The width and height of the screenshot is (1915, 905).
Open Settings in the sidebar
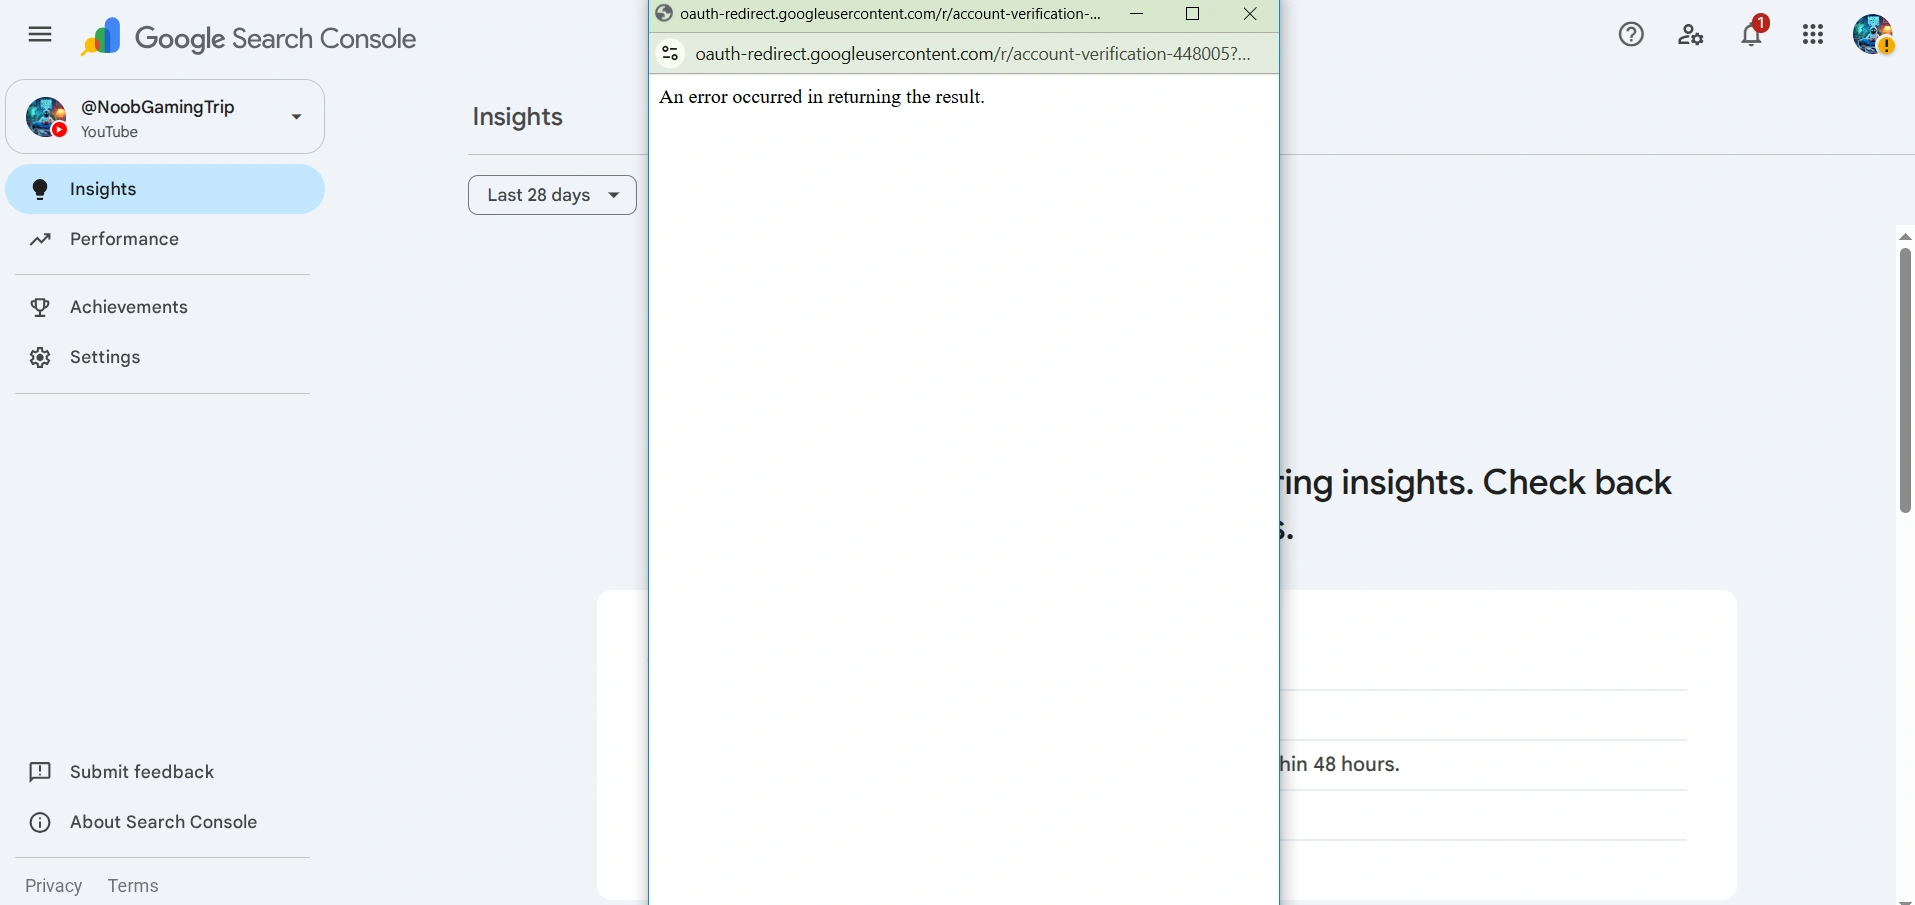[165, 357]
